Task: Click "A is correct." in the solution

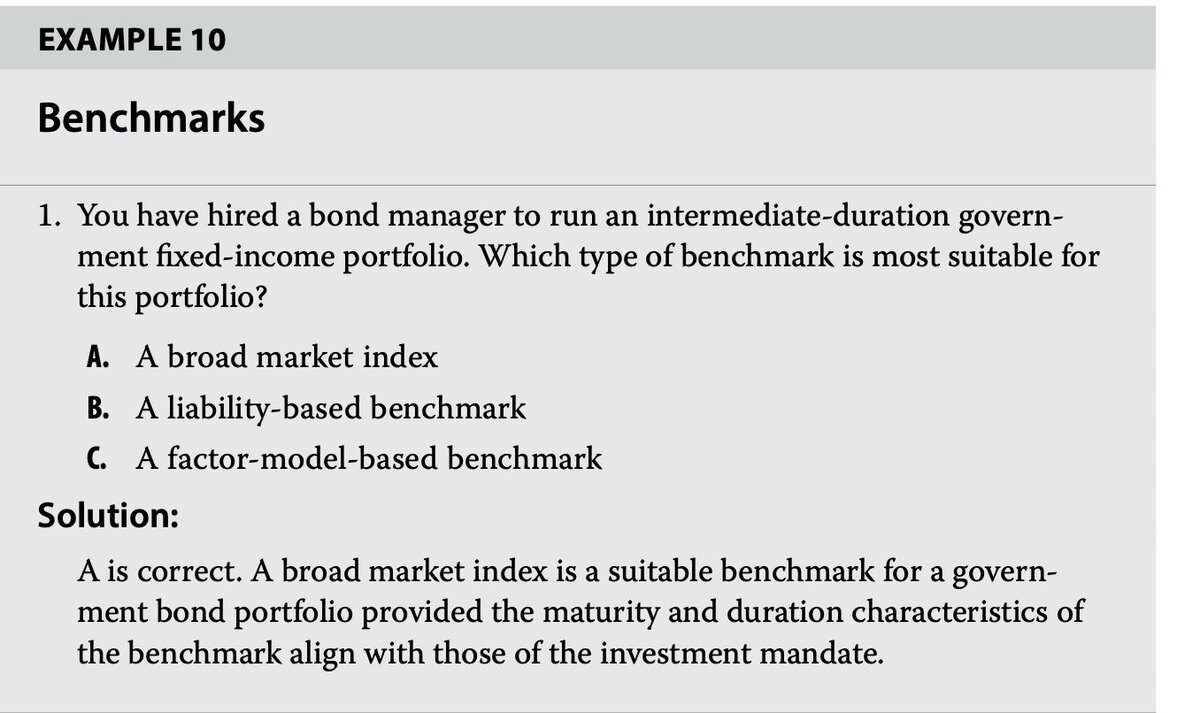Action: (161, 572)
